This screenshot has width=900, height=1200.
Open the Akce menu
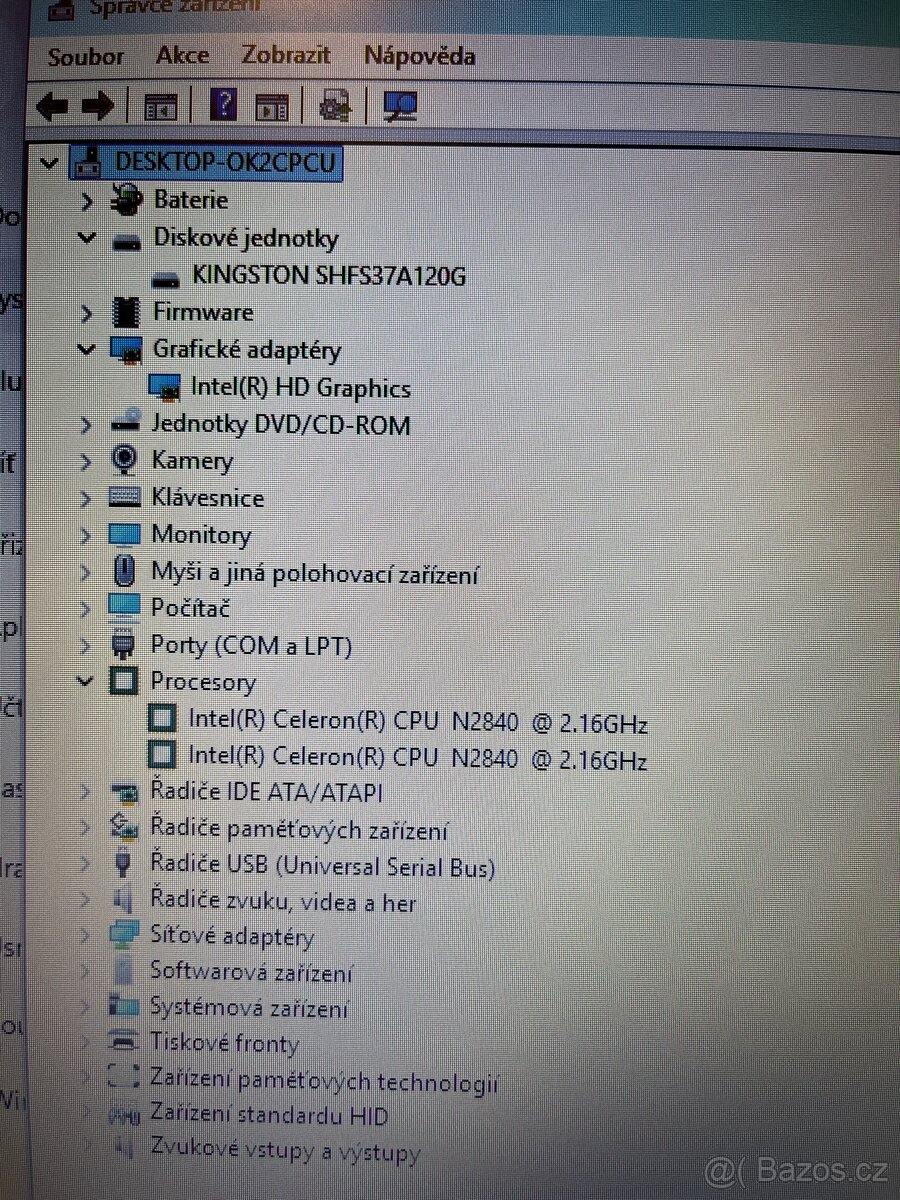pos(182,56)
